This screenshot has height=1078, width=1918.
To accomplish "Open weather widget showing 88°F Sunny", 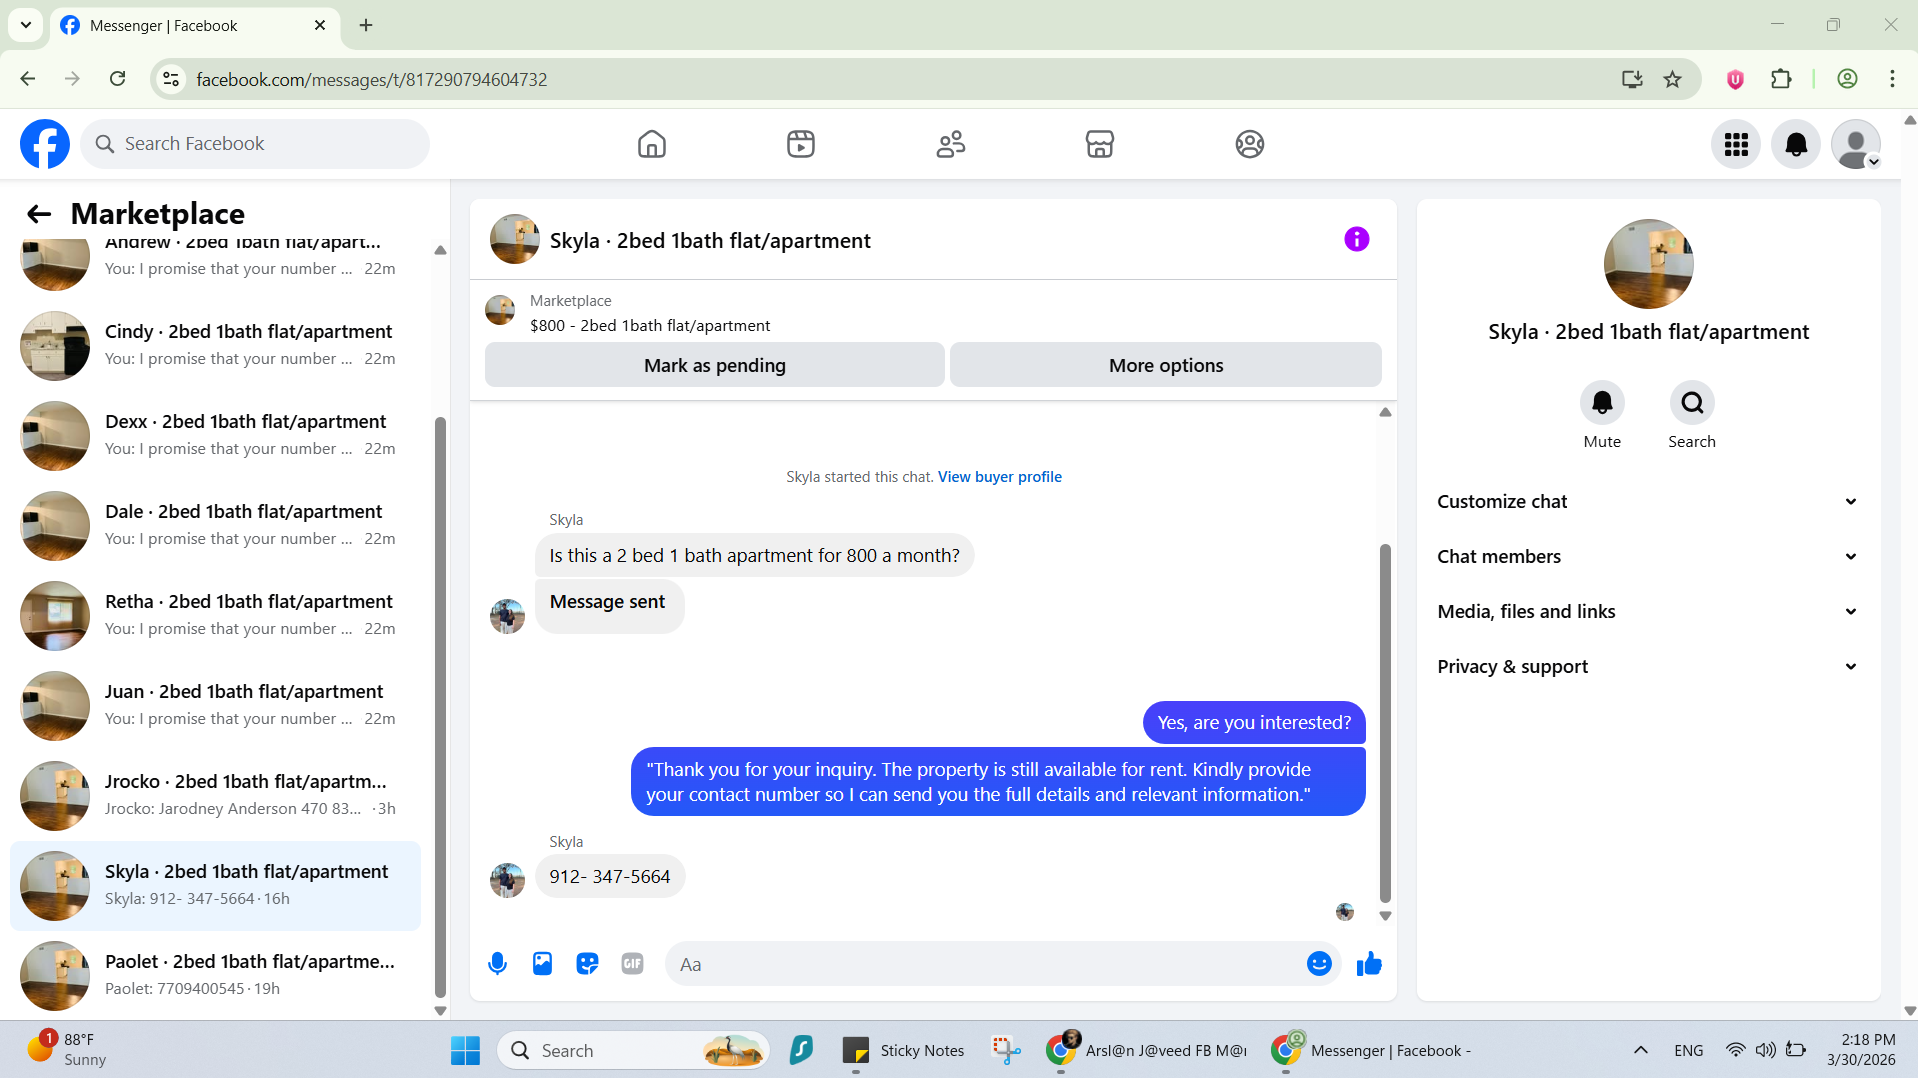I will (x=68, y=1050).
